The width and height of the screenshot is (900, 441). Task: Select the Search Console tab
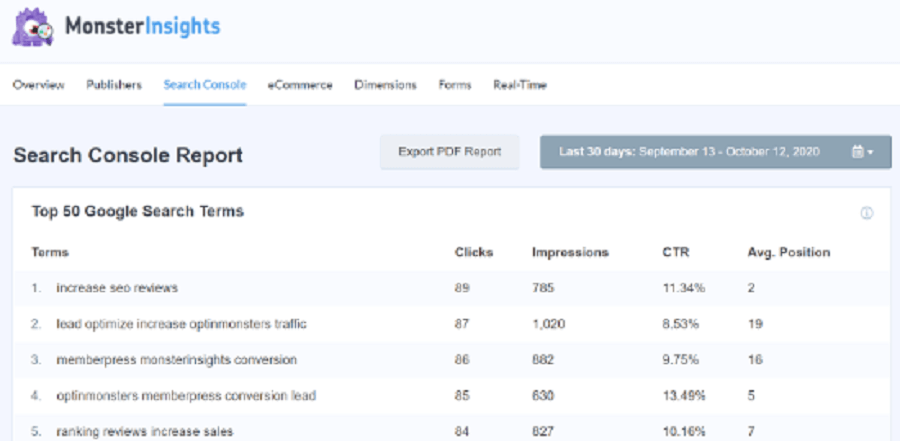pos(205,85)
